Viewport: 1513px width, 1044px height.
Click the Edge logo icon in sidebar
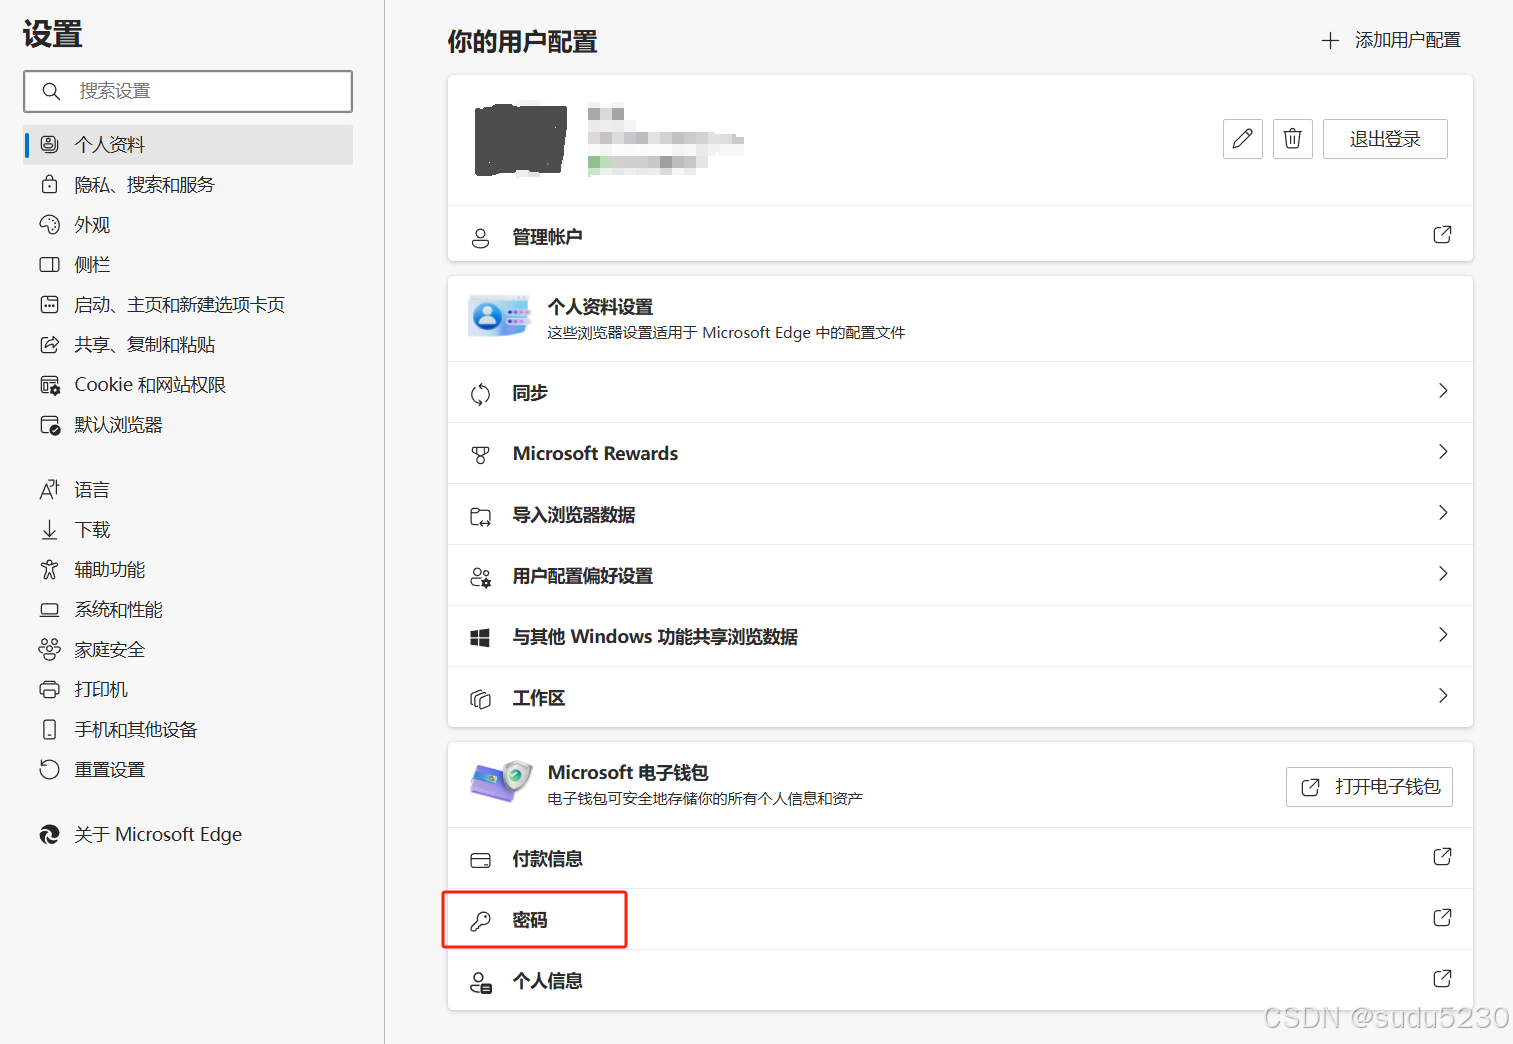pyautogui.click(x=49, y=835)
